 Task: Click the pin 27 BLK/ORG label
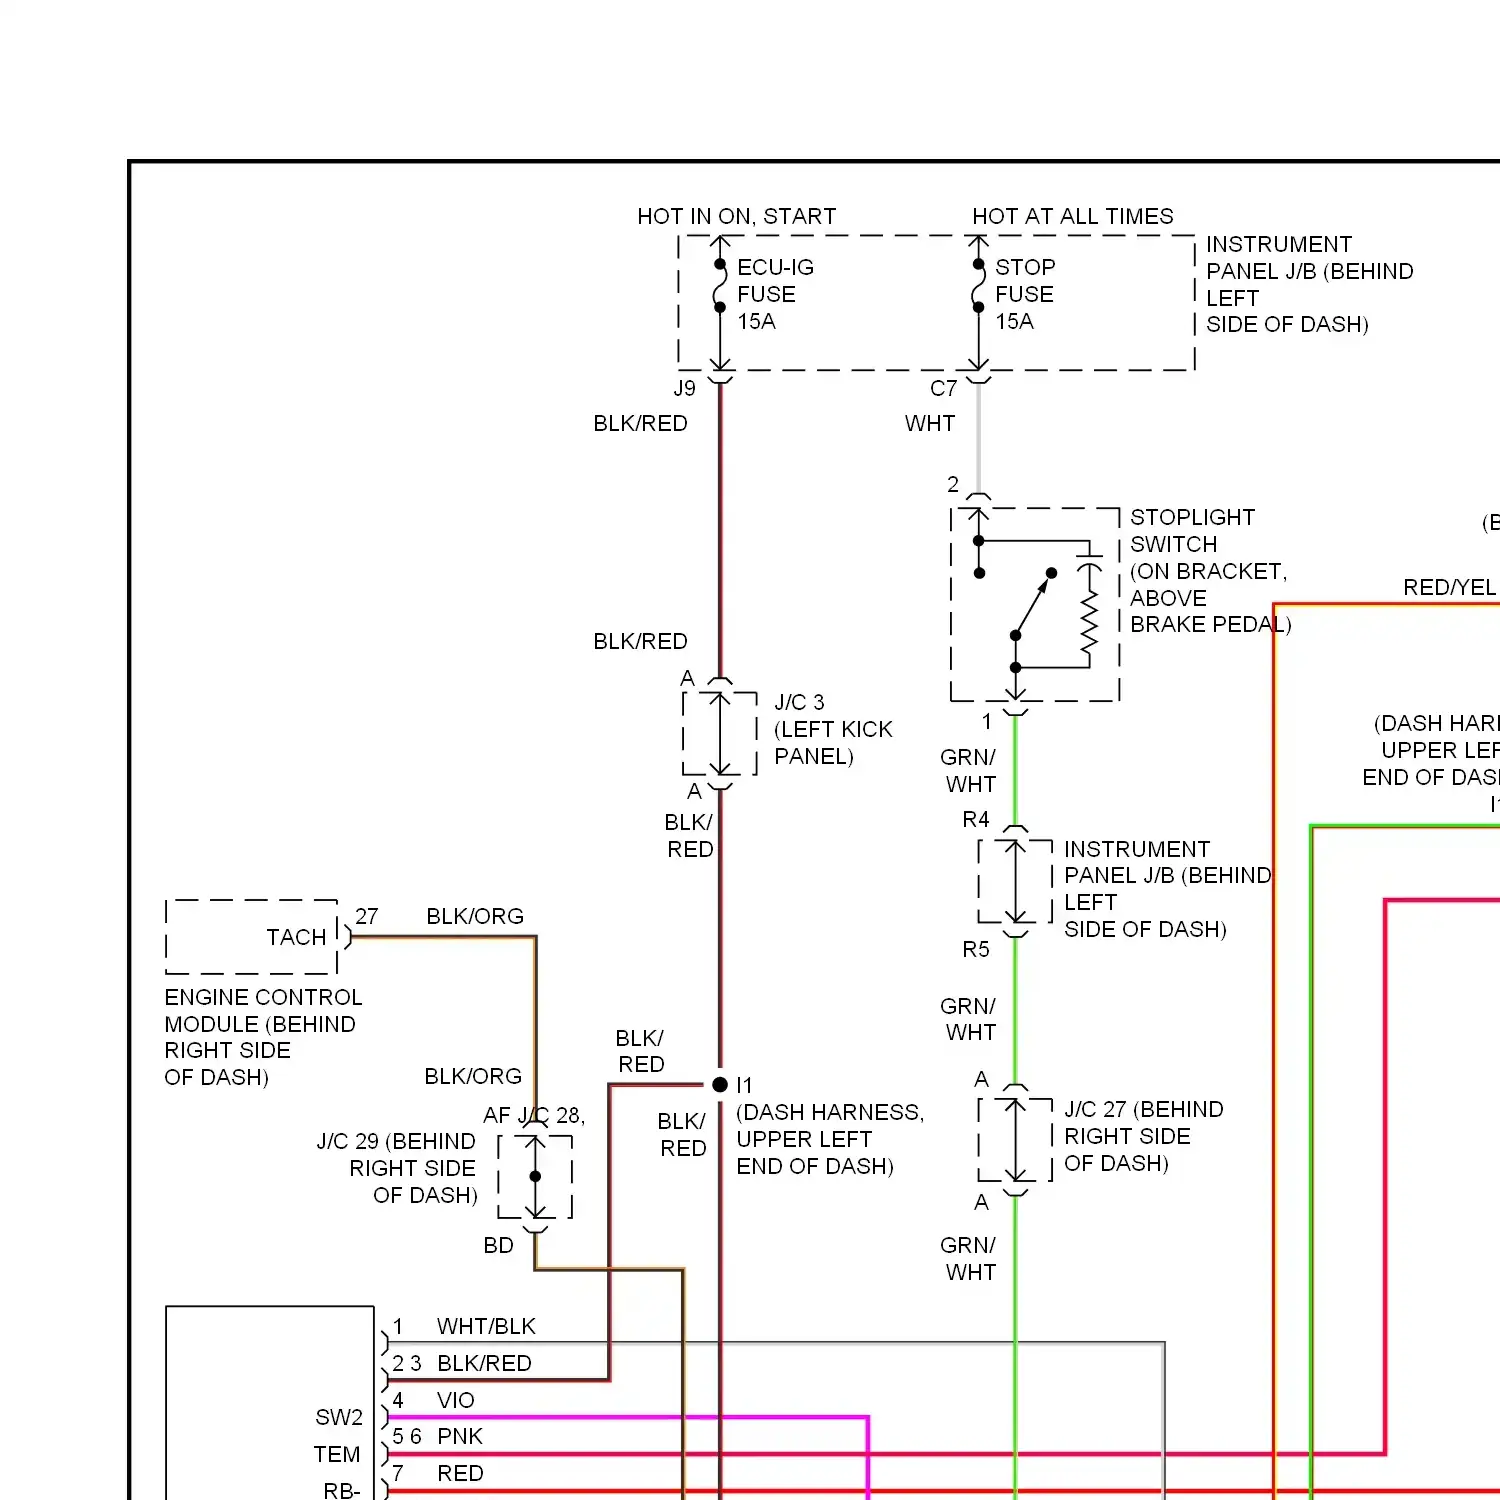[x=439, y=916]
